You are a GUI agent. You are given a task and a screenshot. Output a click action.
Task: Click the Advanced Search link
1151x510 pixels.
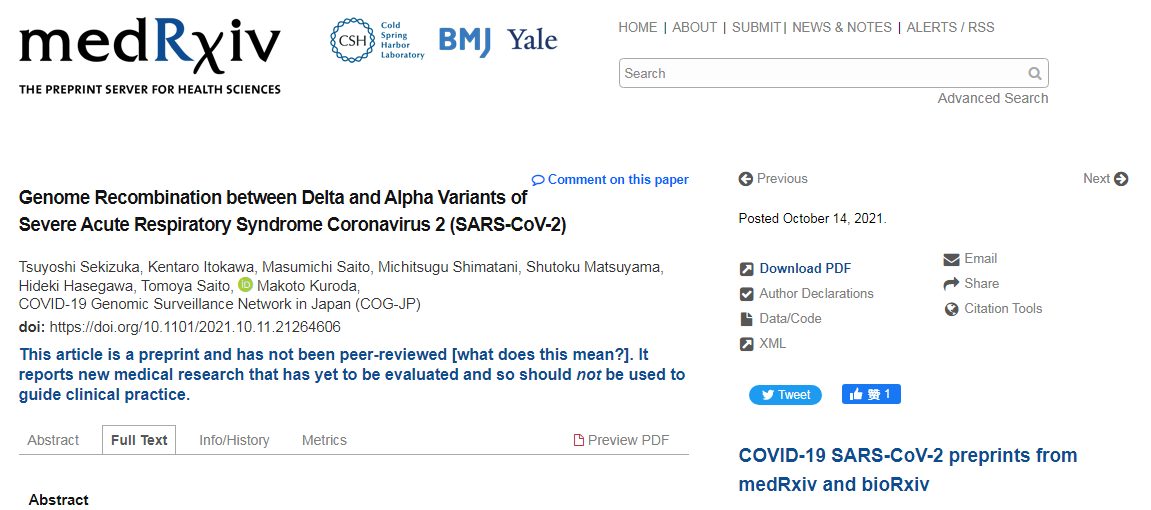pos(992,98)
